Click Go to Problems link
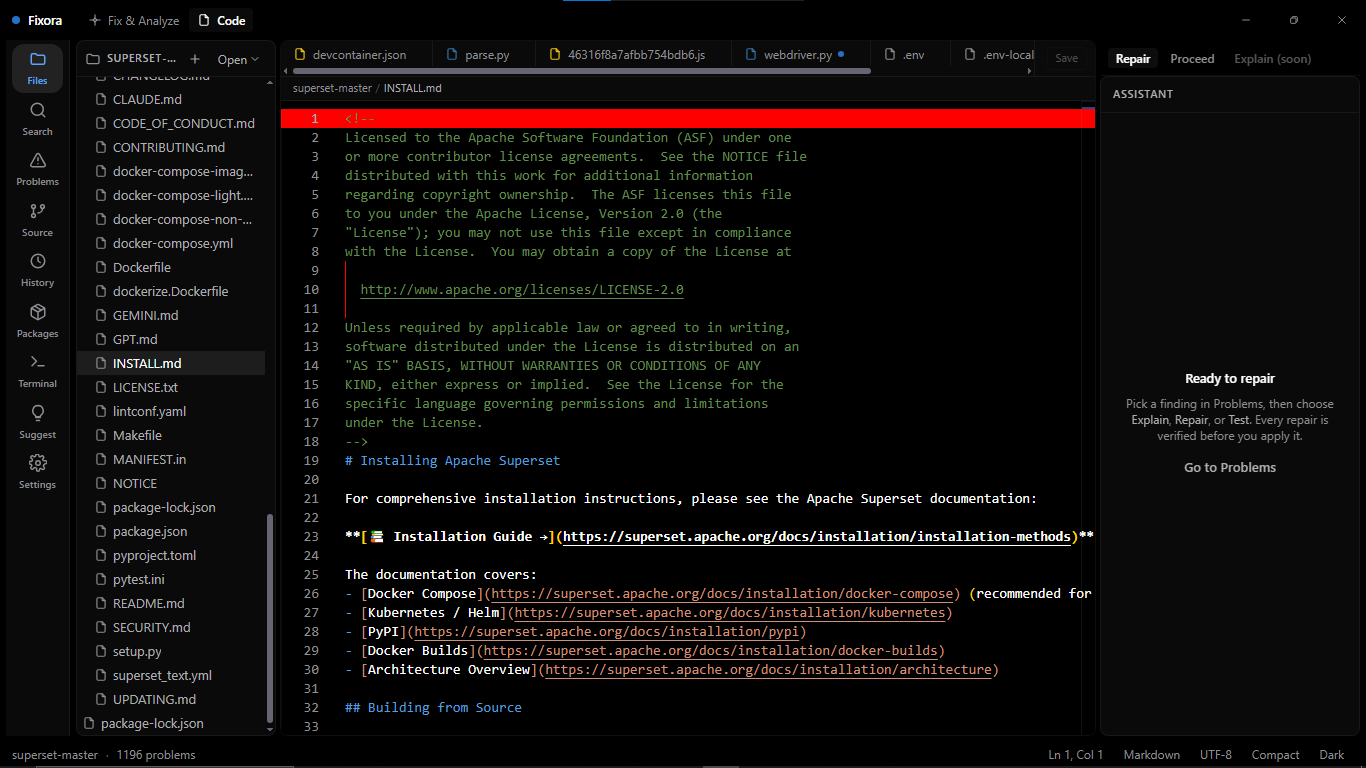 click(1230, 467)
